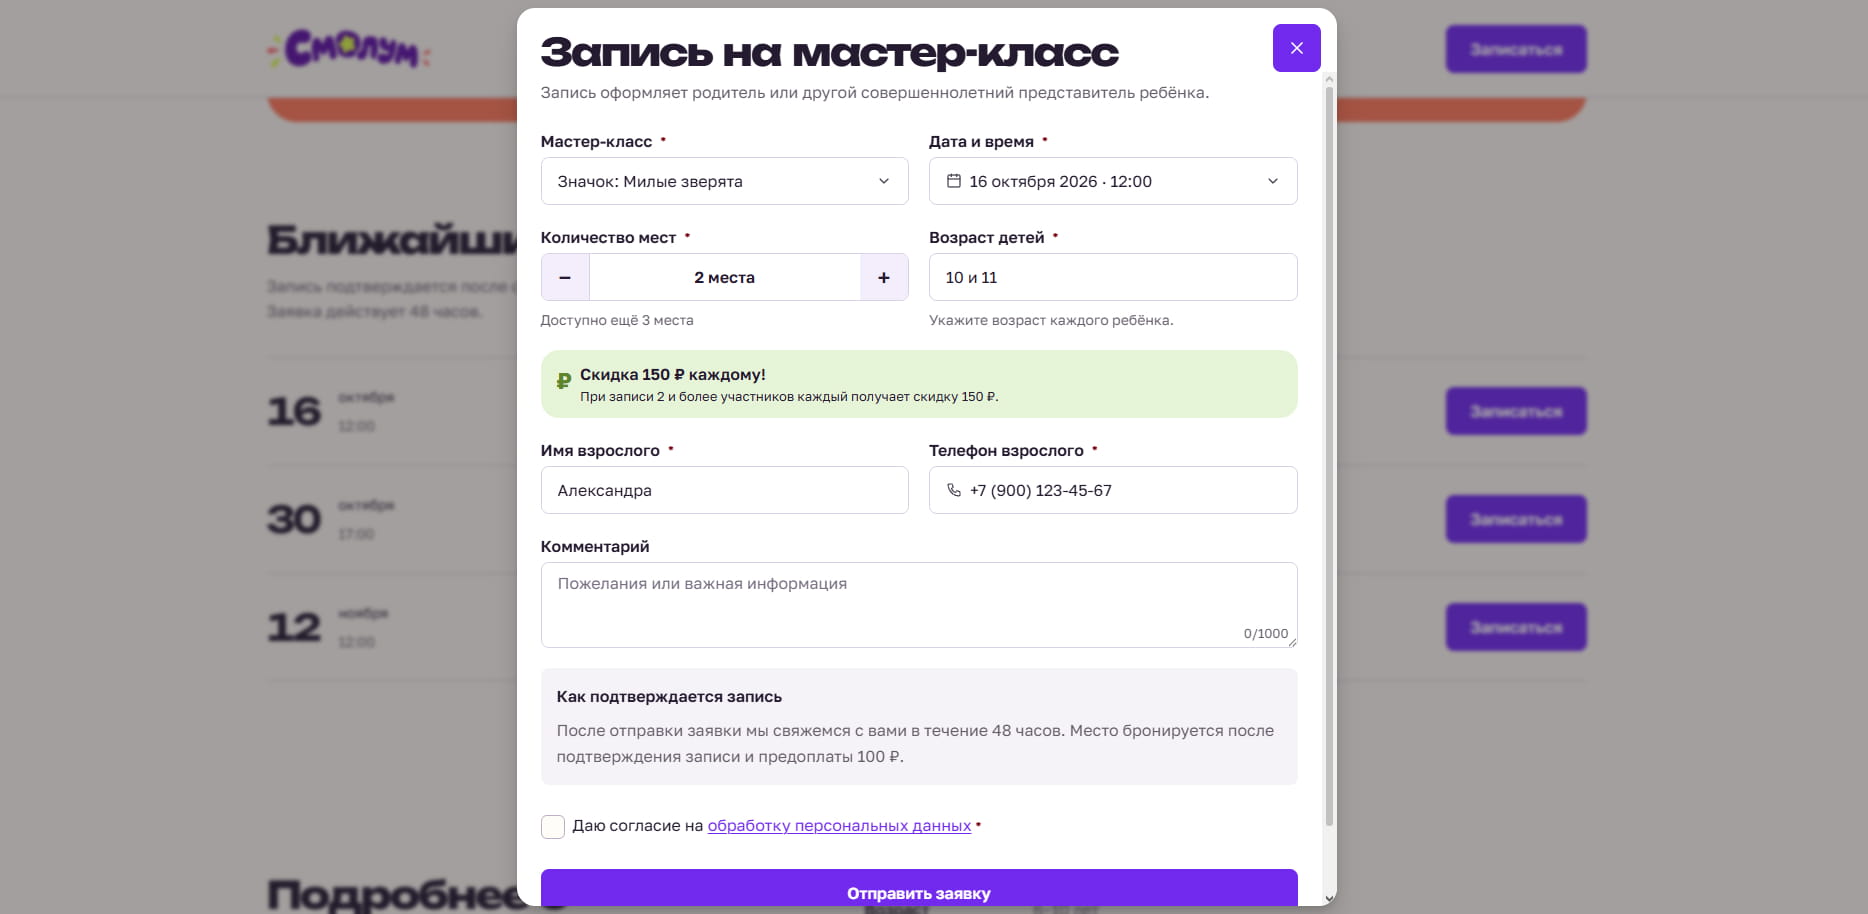Click the calendar icon in the date field
The image size is (1868, 914).
point(954,181)
